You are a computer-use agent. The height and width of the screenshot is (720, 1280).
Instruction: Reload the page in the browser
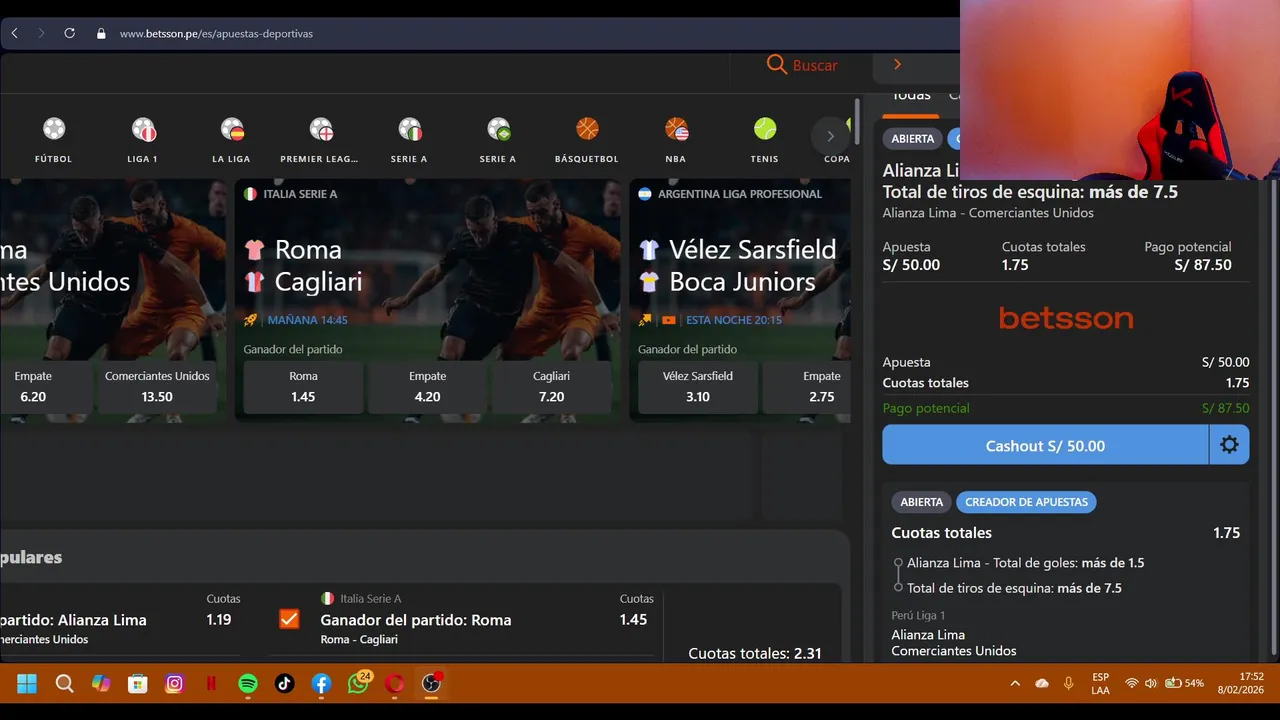[x=69, y=33]
